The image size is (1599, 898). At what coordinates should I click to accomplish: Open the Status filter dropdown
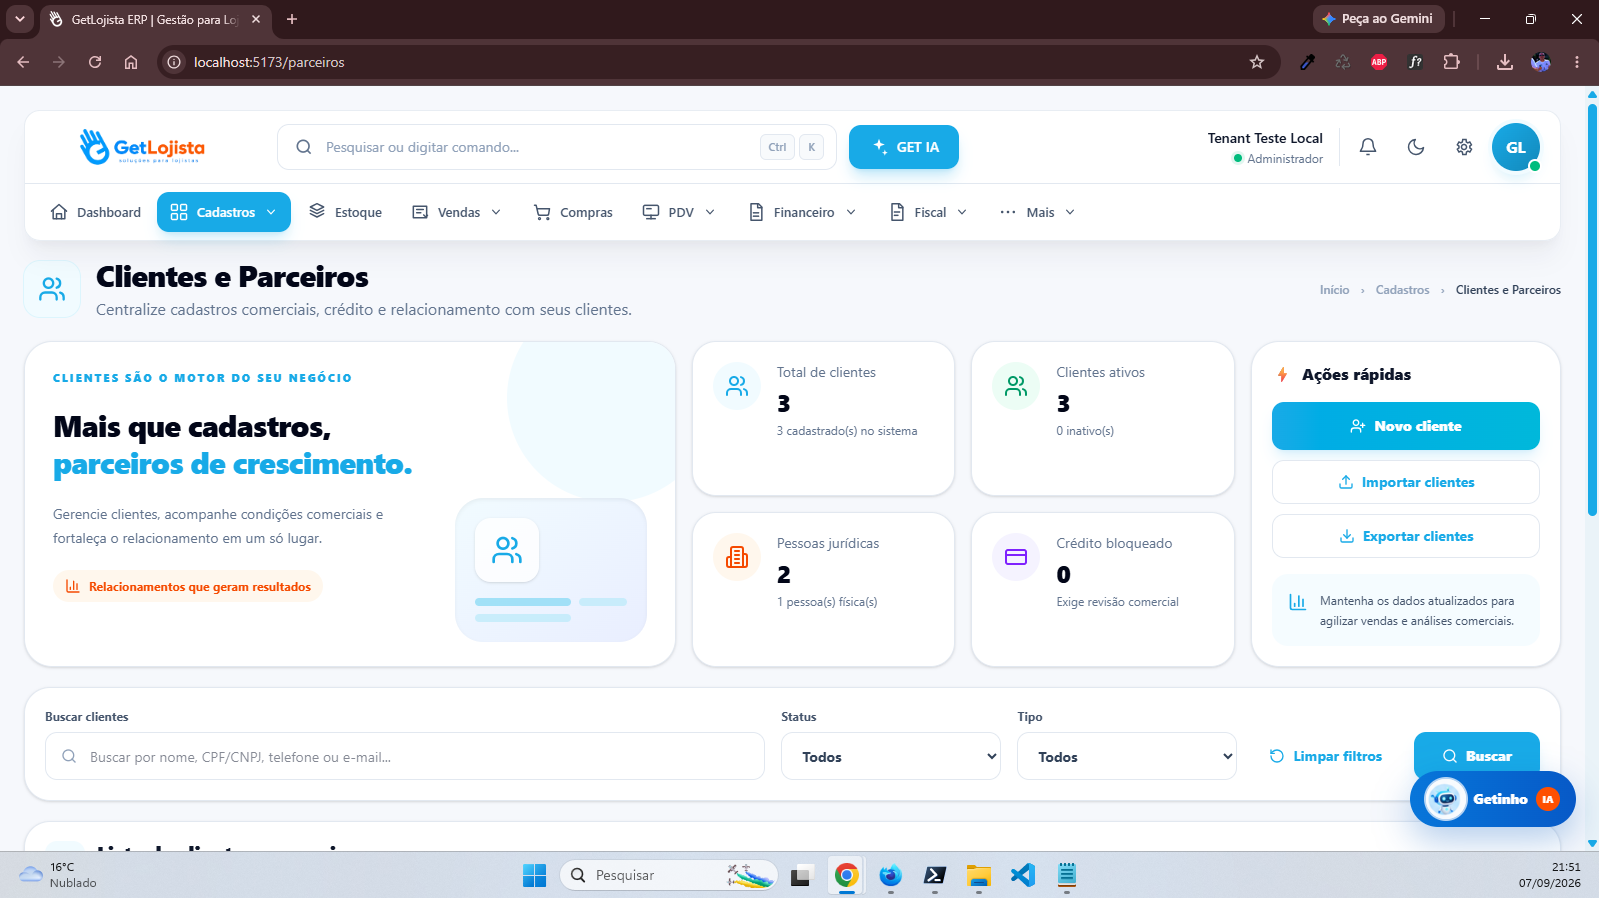[891, 756]
